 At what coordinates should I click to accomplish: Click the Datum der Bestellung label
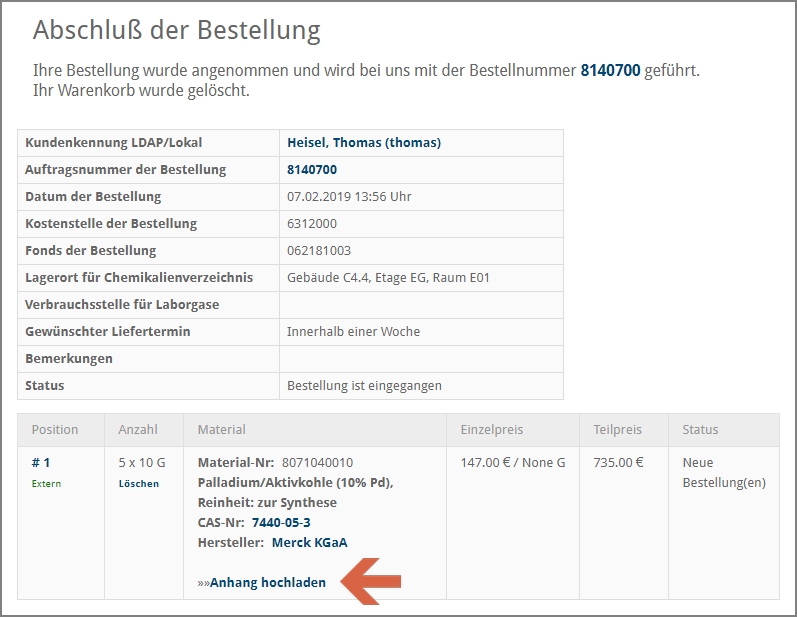[93, 197]
